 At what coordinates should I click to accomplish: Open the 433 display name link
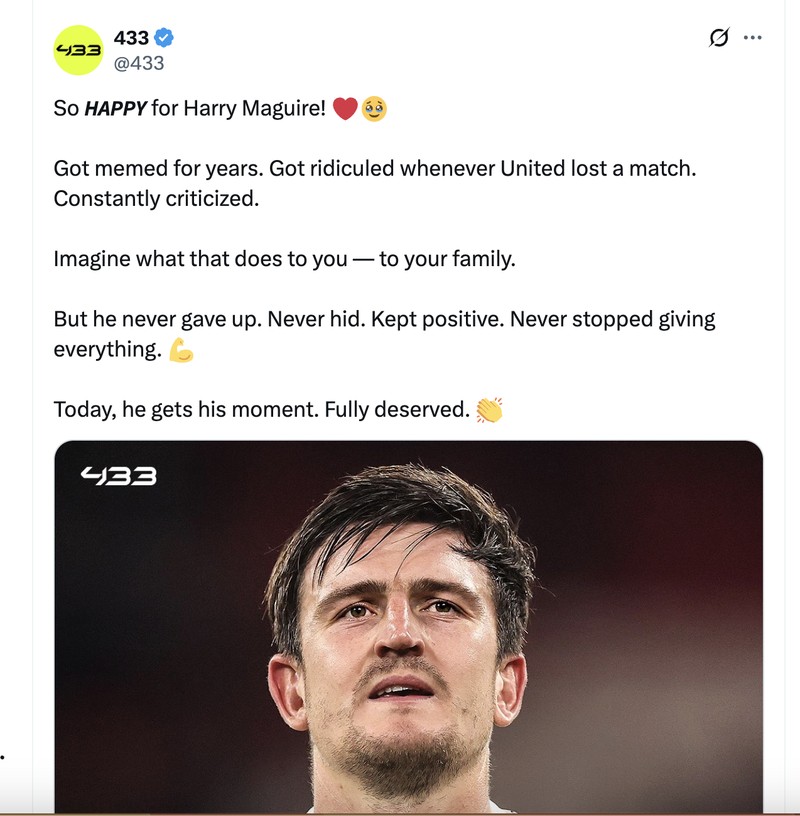tap(131, 38)
